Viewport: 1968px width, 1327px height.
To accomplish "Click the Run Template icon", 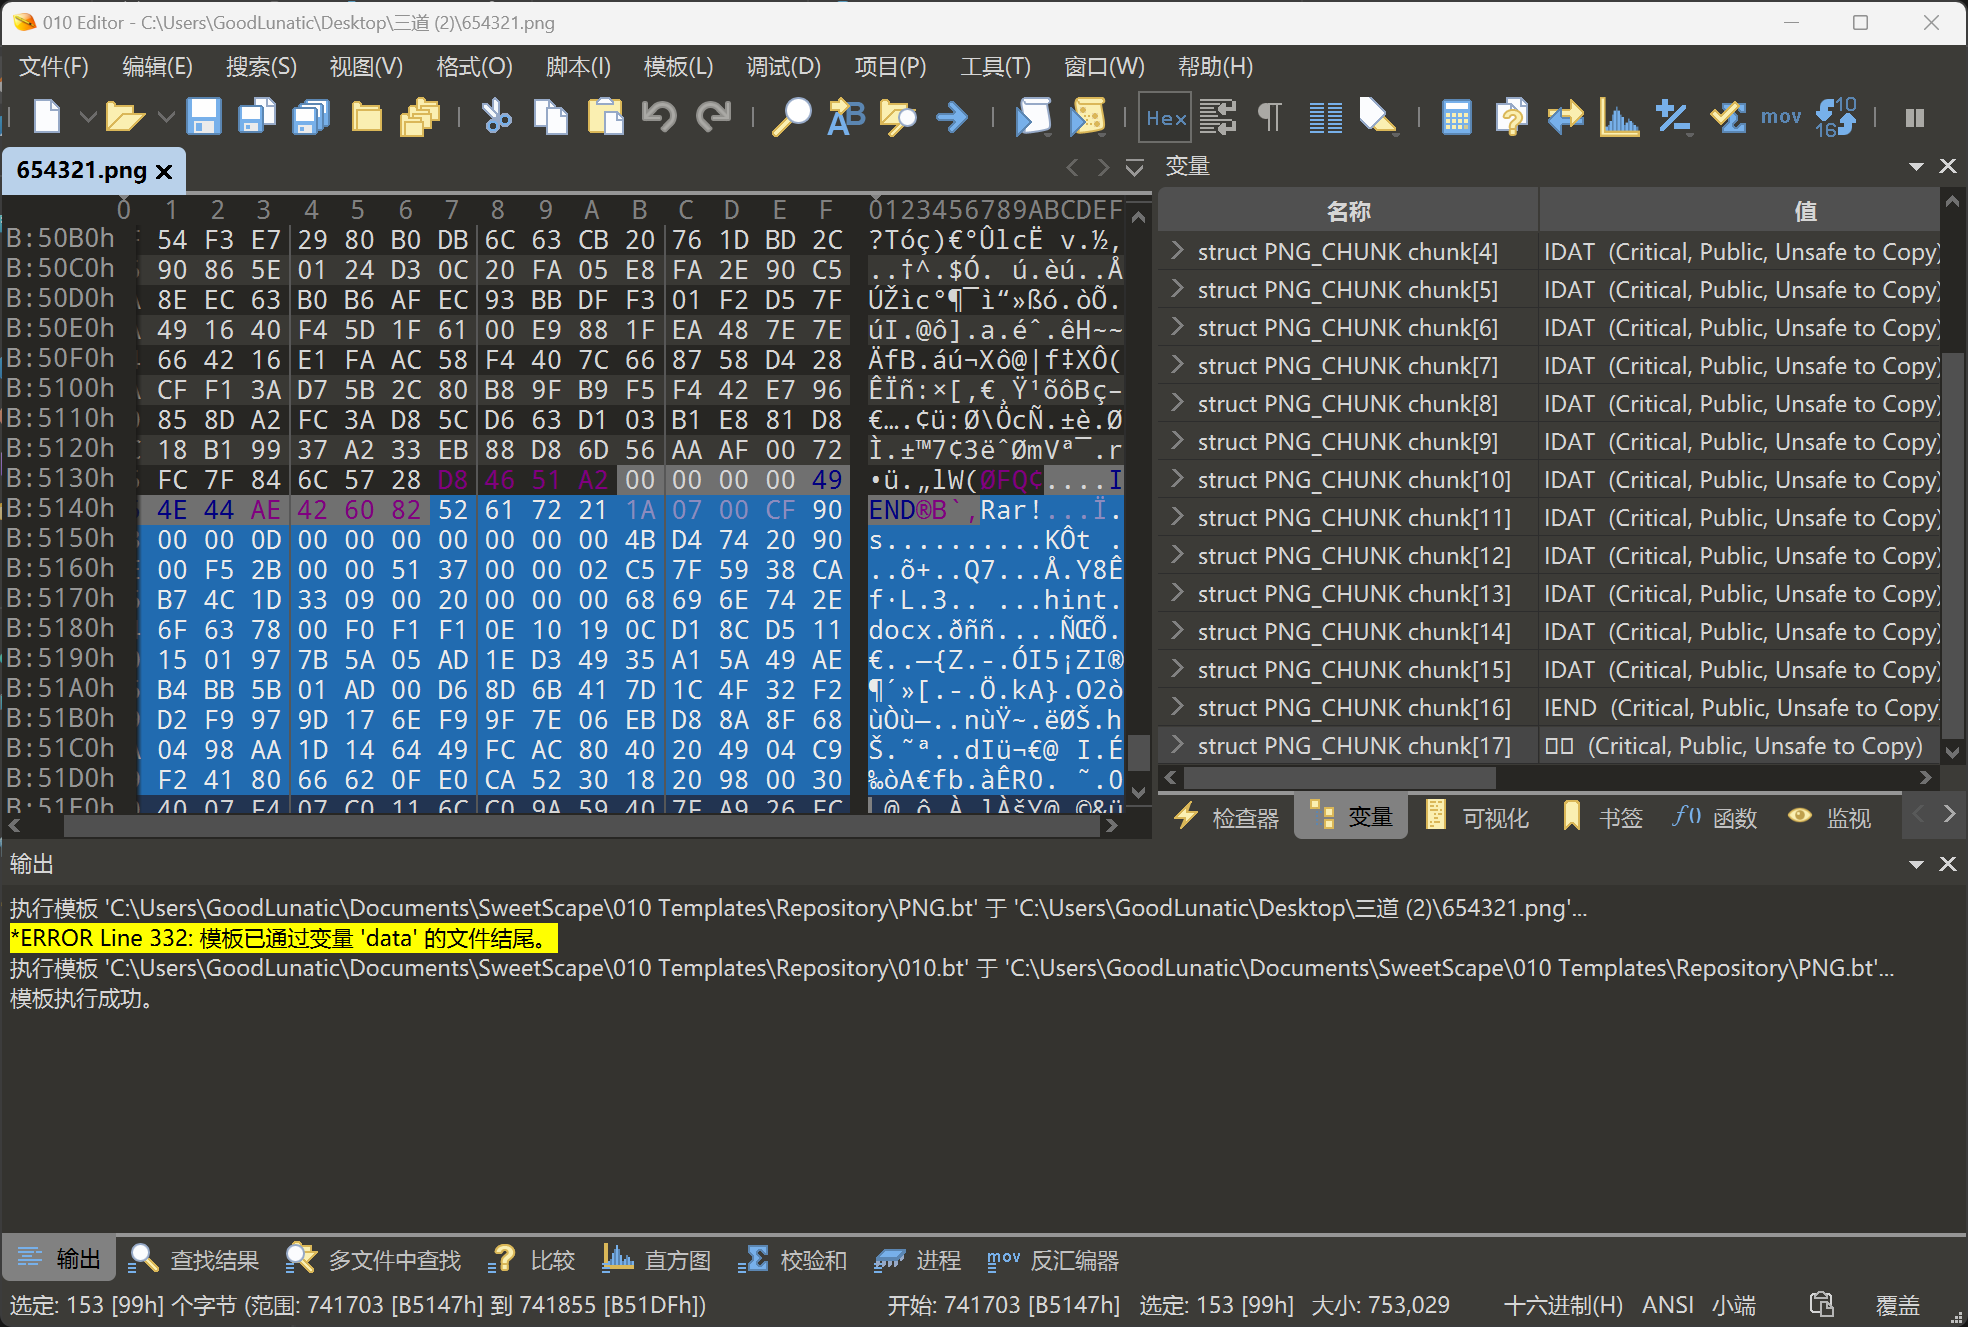I will (x=1087, y=117).
